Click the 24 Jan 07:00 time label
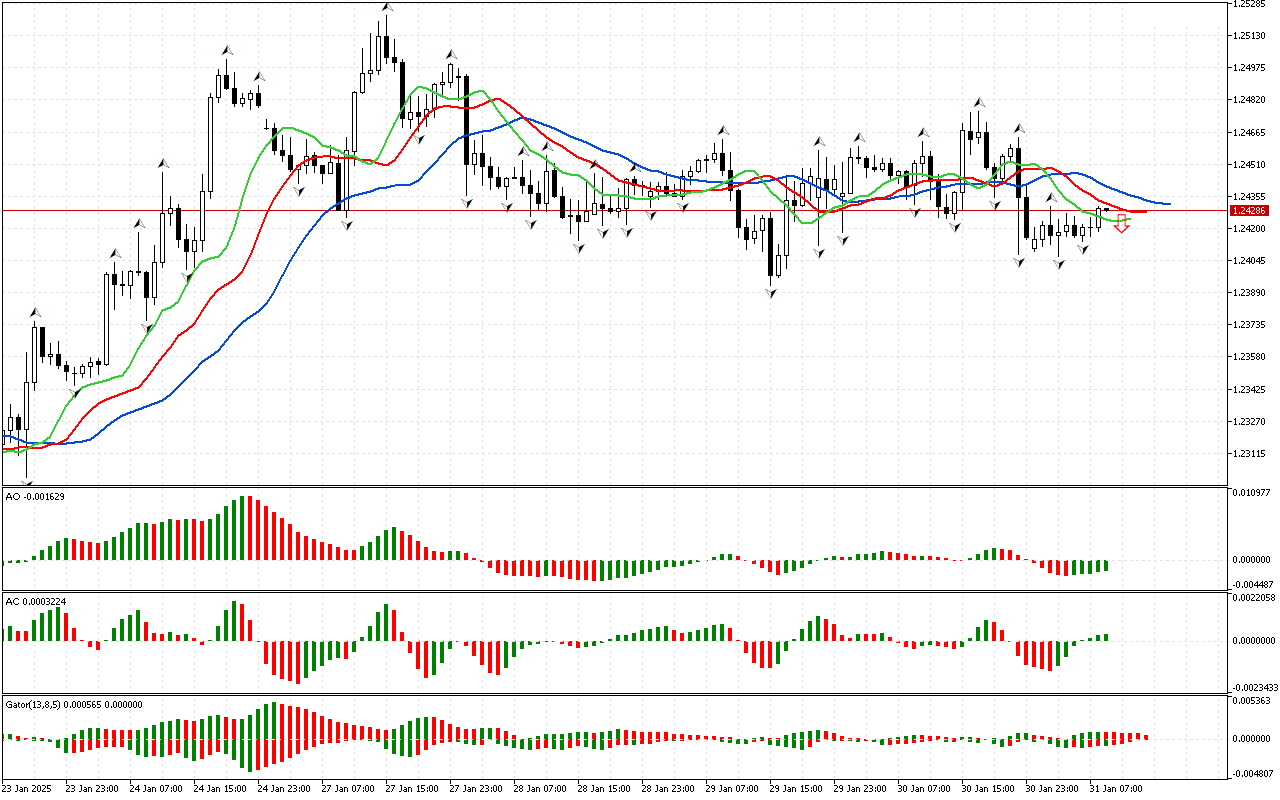1280x800 pixels. 157,789
